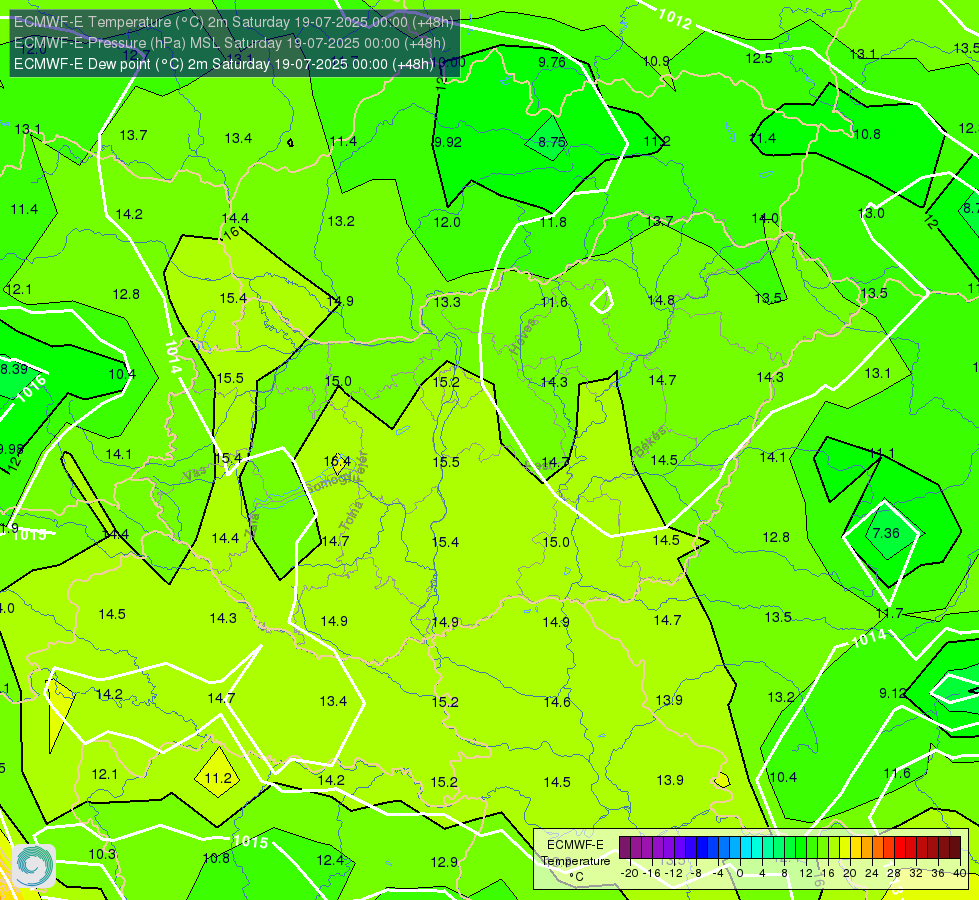Viewport: 979px width, 900px height.
Task: Click the Vas county label
Action: pyautogui.click(x=194, y=474)
